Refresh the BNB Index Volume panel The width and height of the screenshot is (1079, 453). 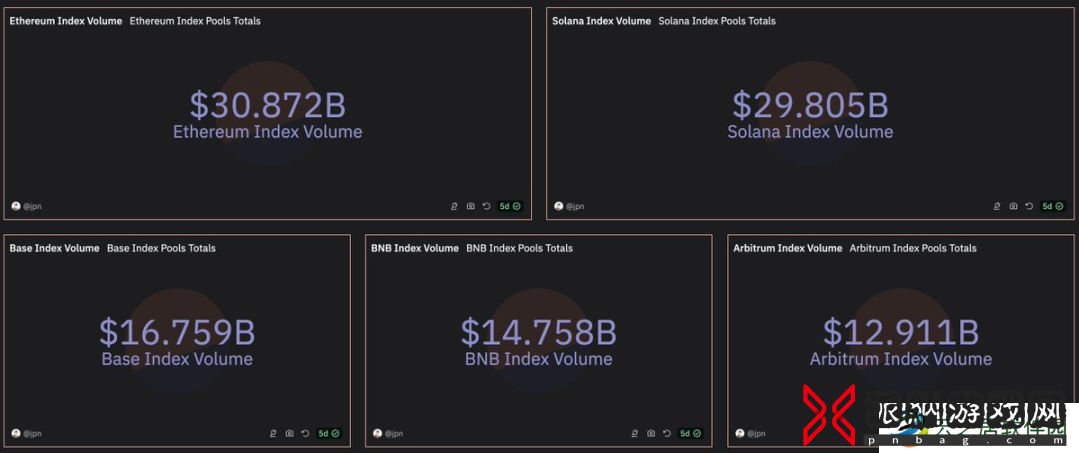click(667, 433)
